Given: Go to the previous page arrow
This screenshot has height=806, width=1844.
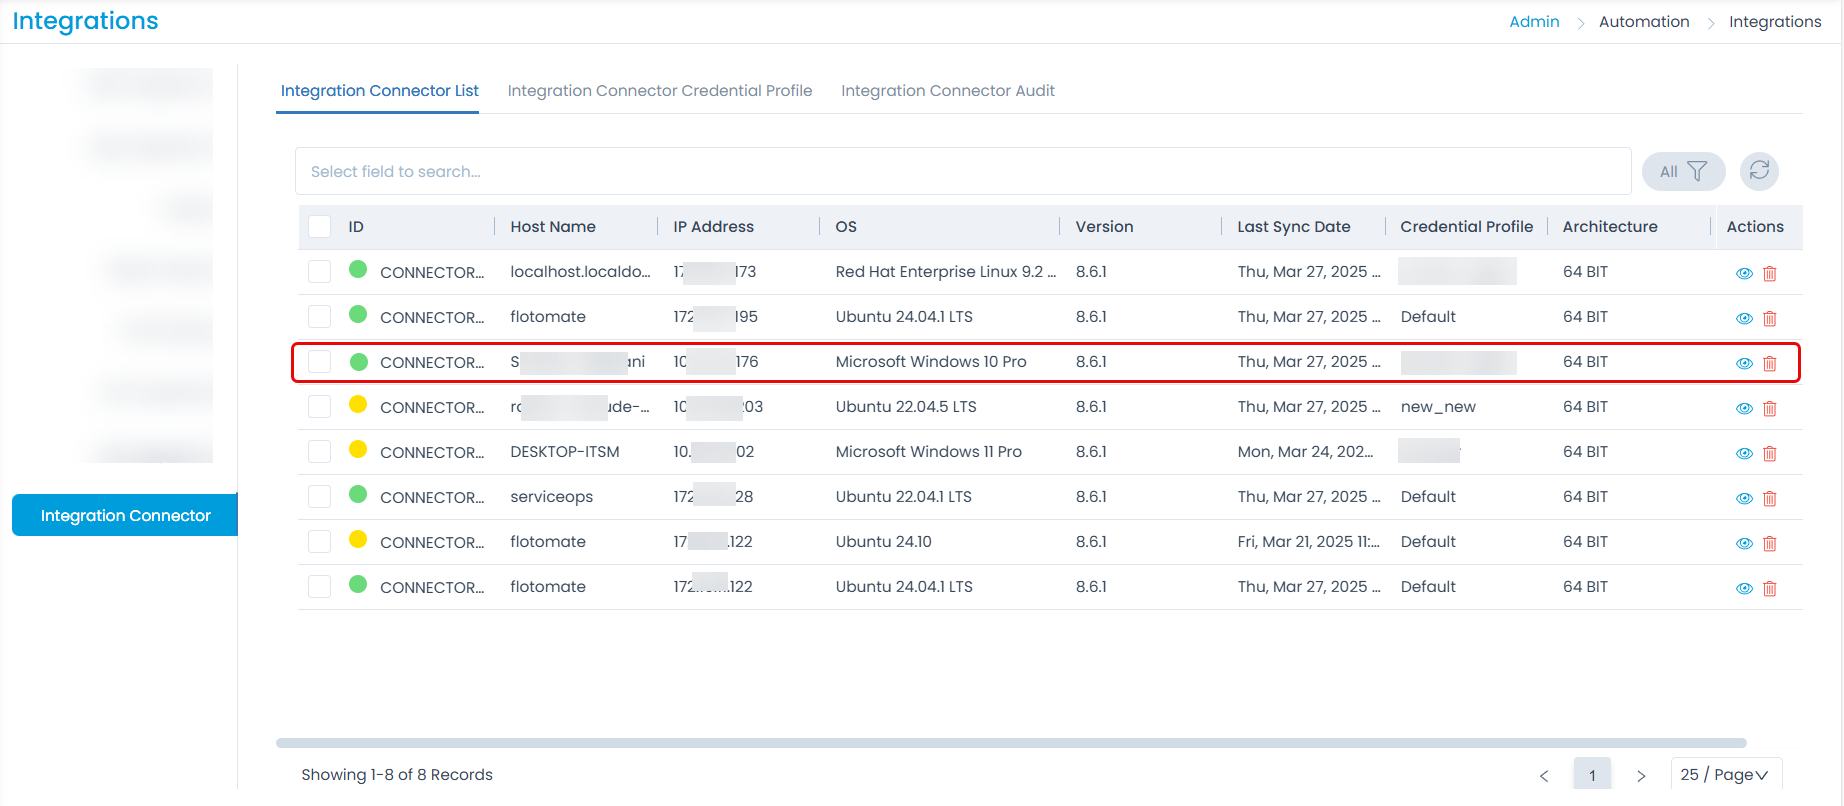Looking at the screenshot, I should click(x=1544, y=775).
